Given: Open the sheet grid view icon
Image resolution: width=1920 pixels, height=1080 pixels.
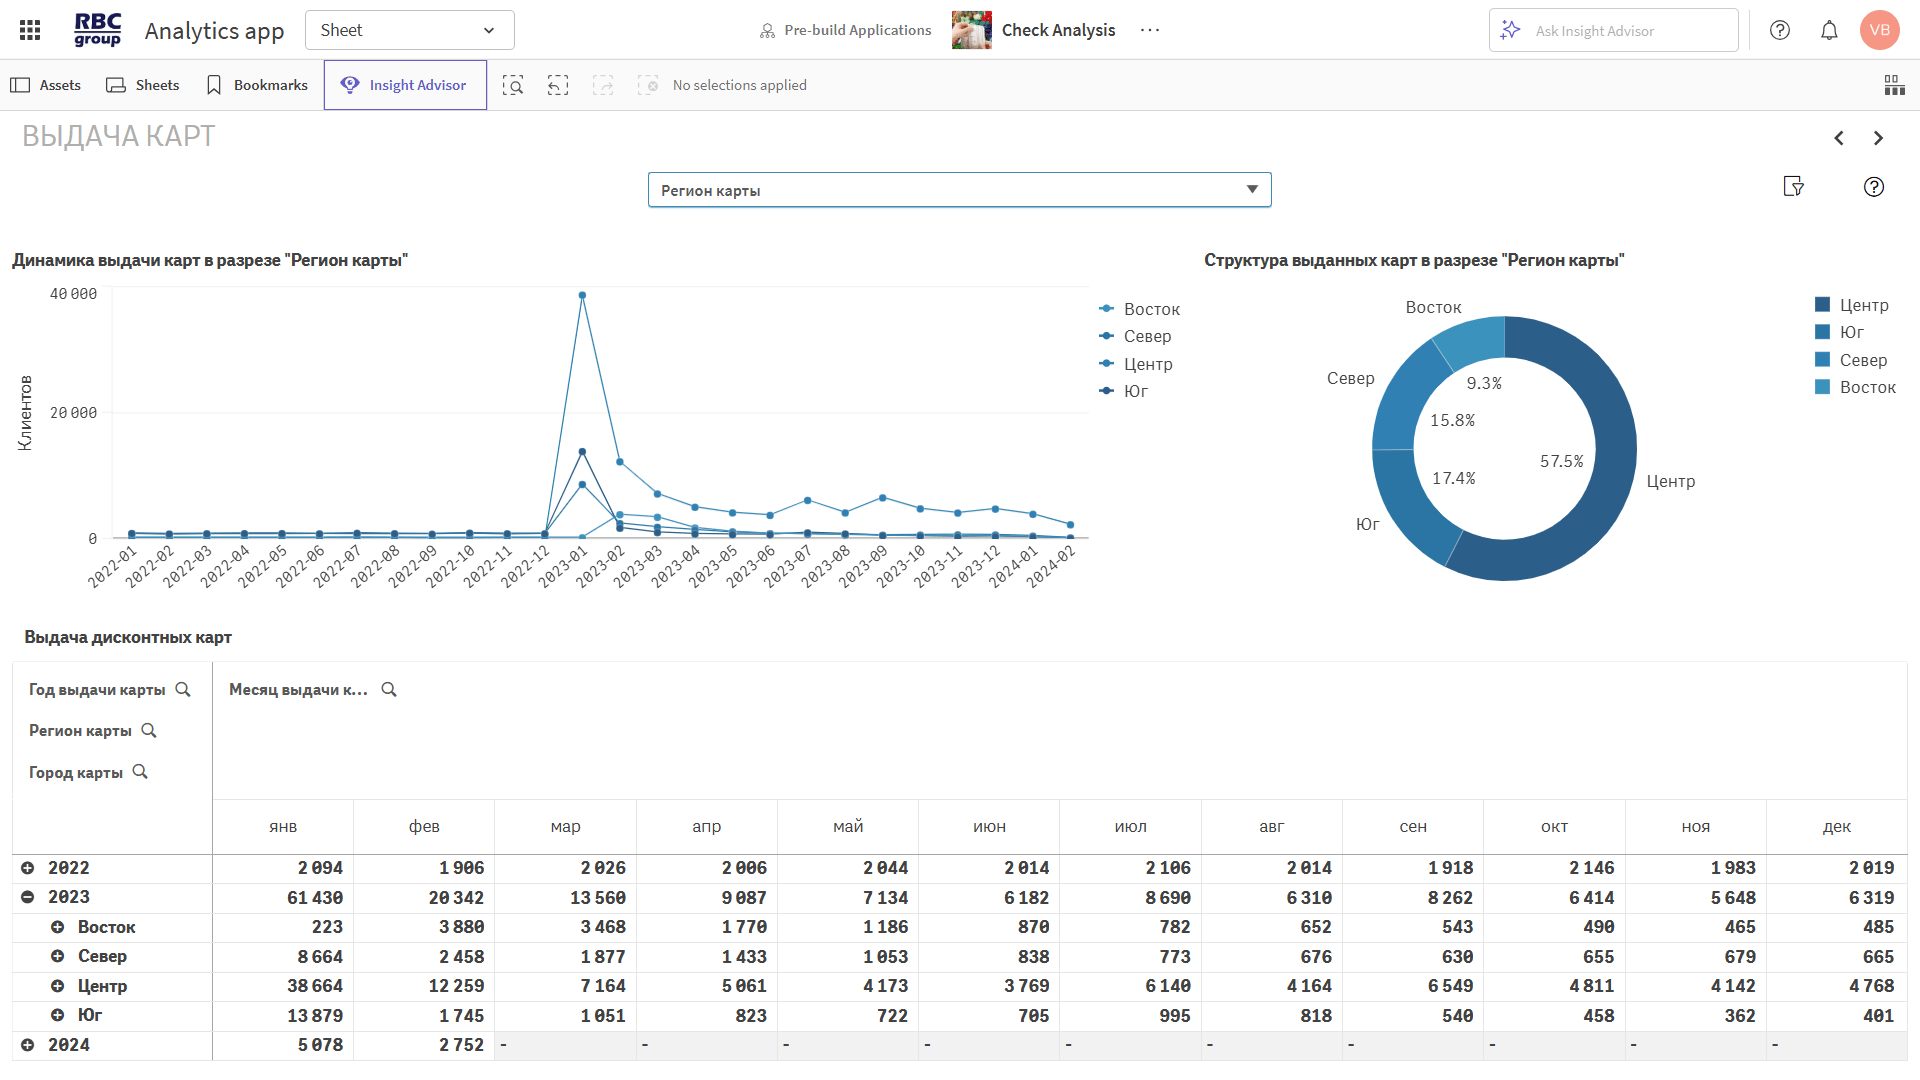Looking at the screenshot, I should pyautogui.click(x=1894, y=85).
